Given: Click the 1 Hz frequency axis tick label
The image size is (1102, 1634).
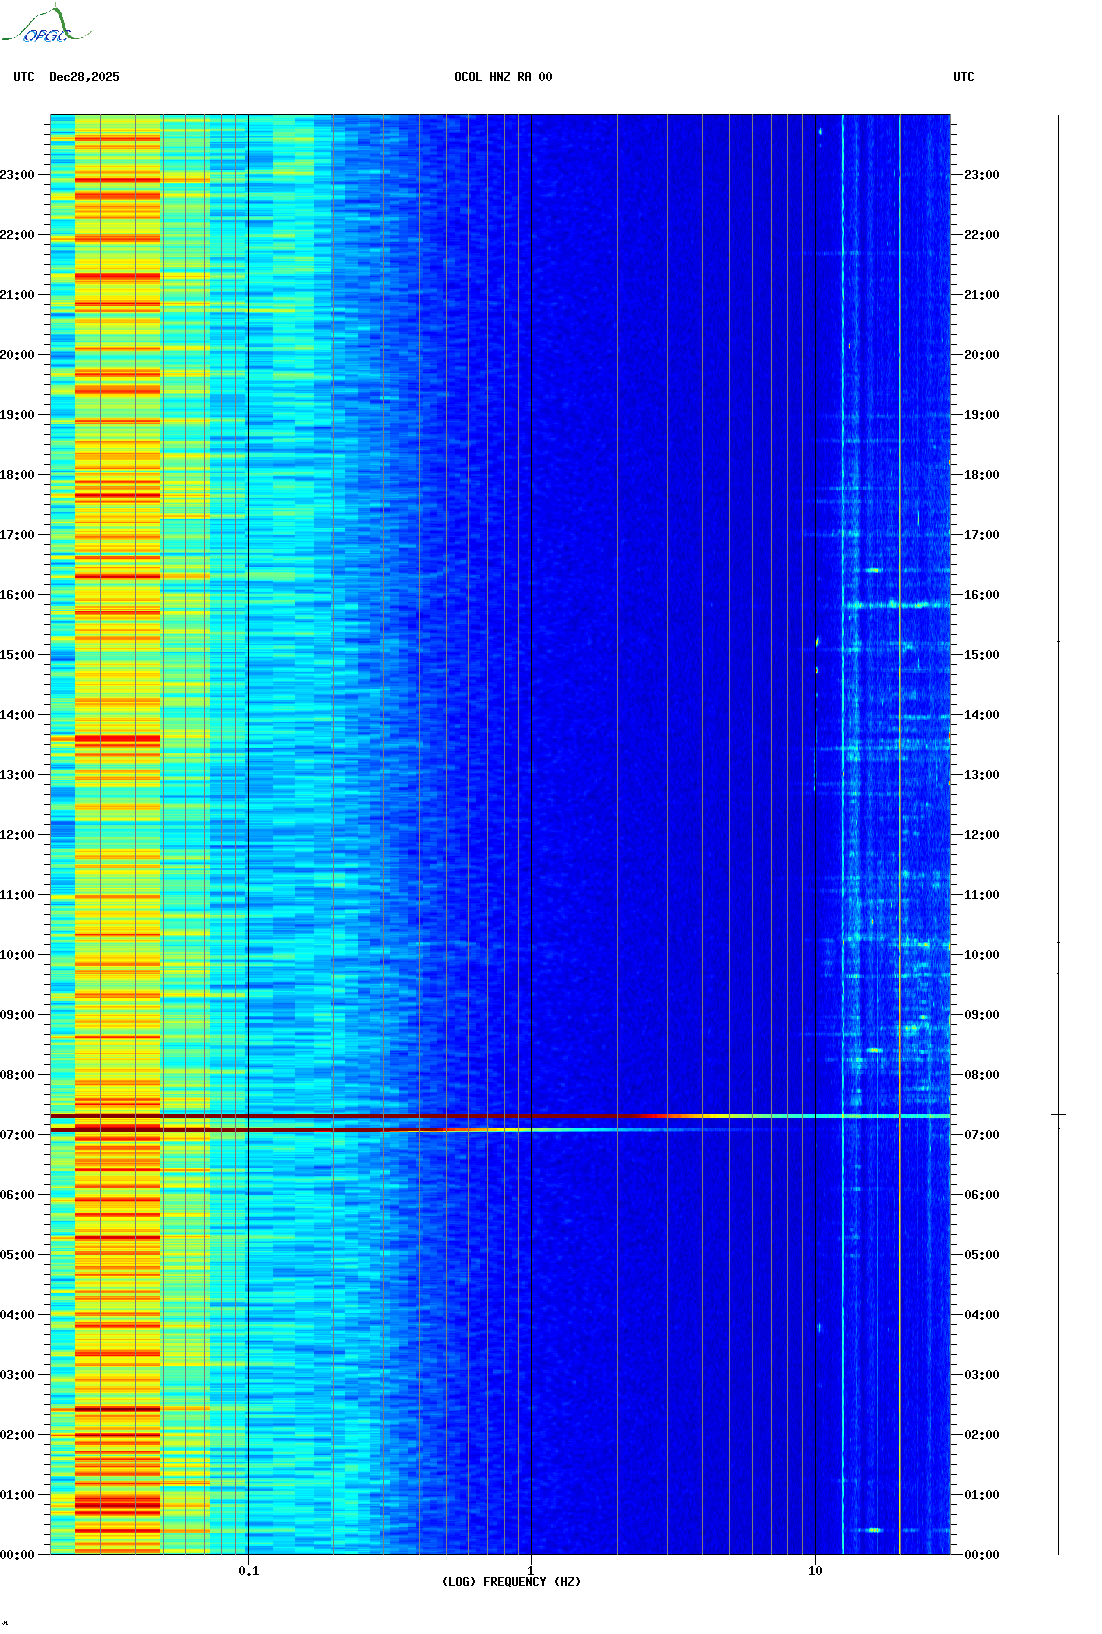Looking at the screenshot, I should pyautogui.click(x=530, y=1570).
